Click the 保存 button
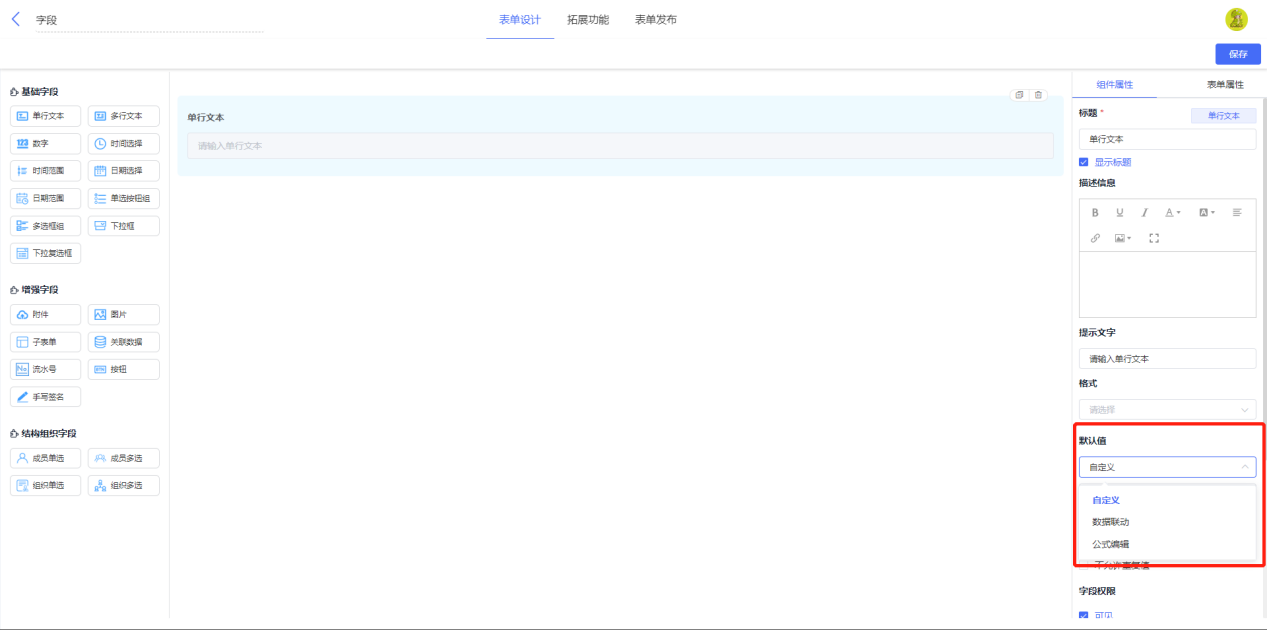 tap(1238, 54)
